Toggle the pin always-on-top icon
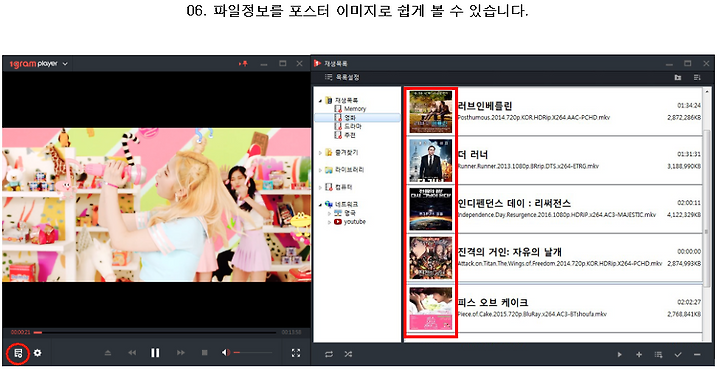Image resolution: width=720 pixels, height=370 pixels. tap(243, 64)
